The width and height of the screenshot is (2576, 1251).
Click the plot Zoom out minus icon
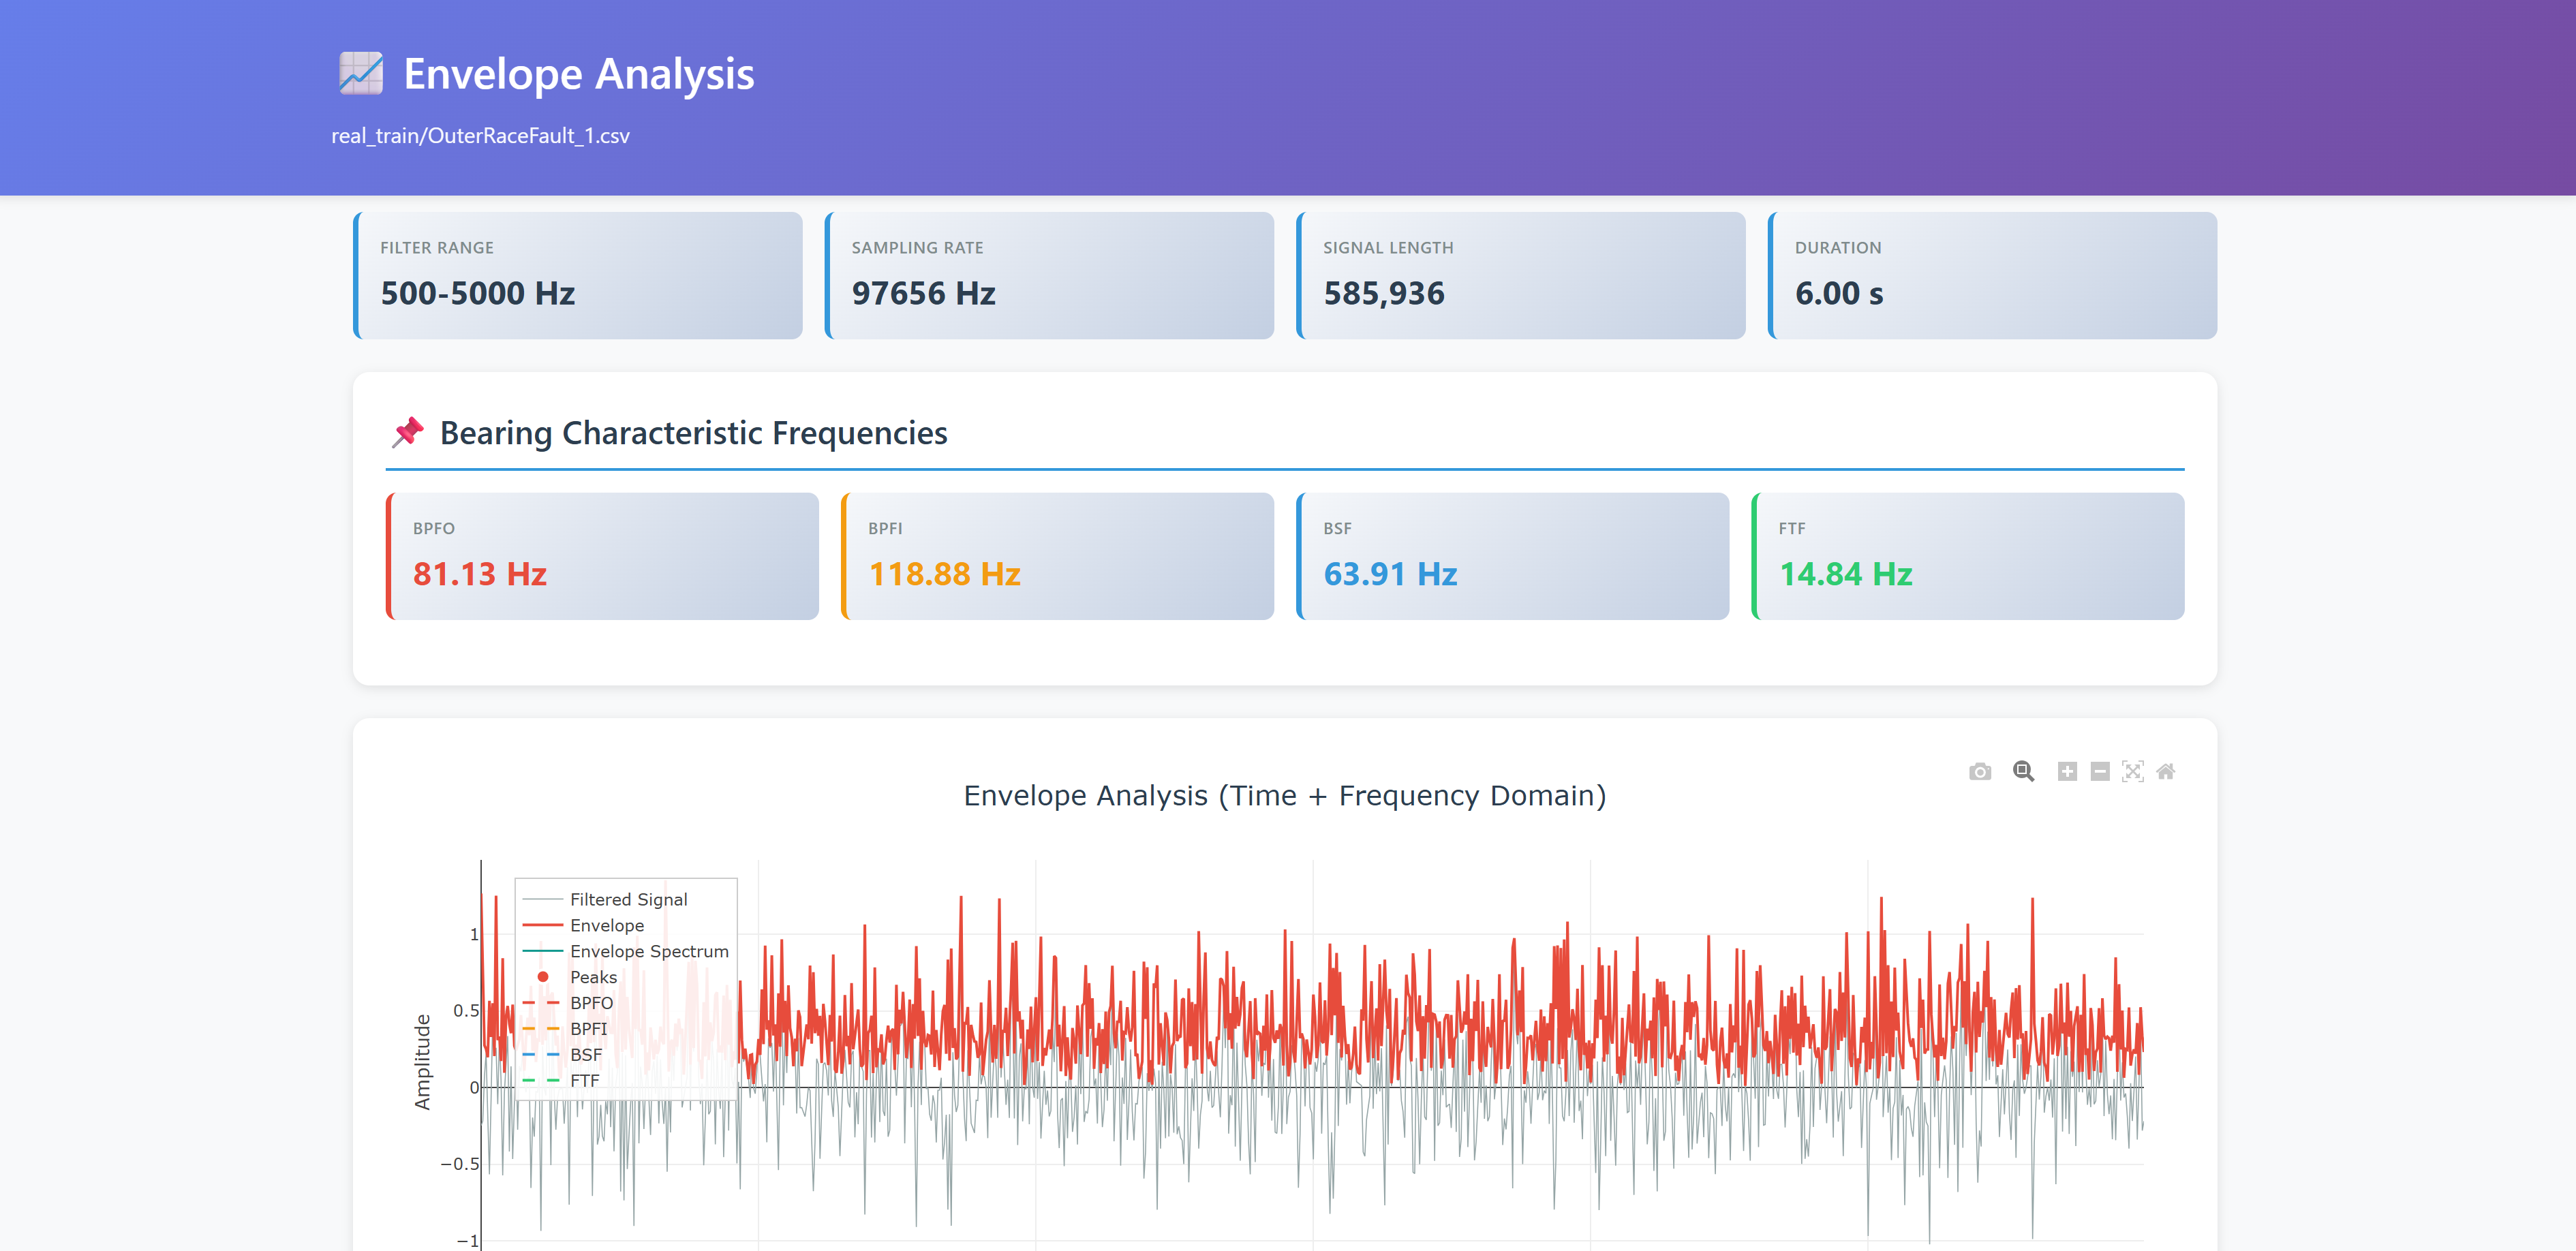coord(2100,771)
